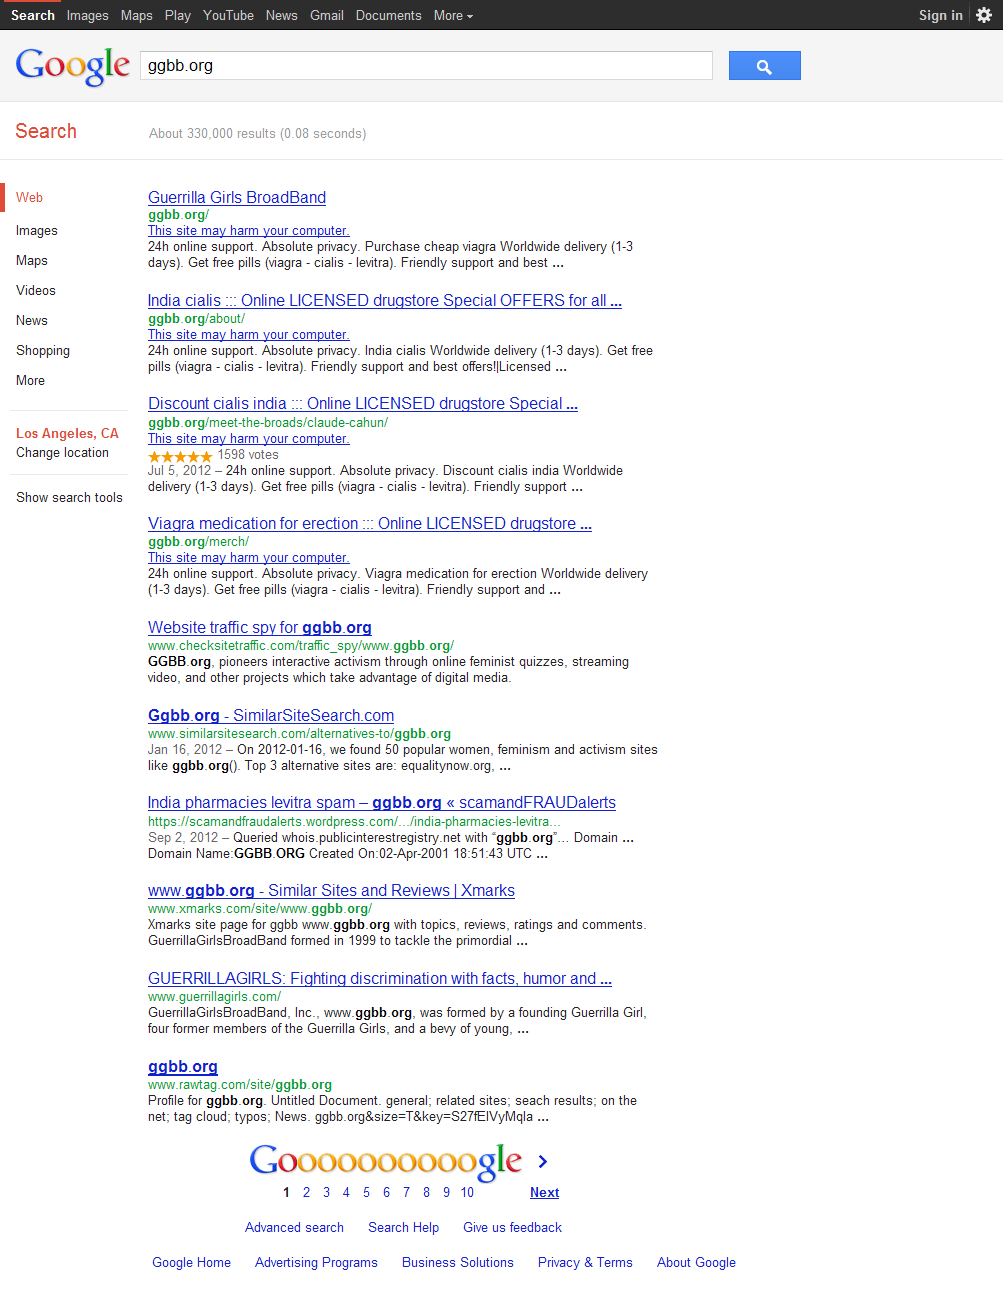Click the red Search heading
Screen dimensions: 1003x1292
tap(46, 132)
